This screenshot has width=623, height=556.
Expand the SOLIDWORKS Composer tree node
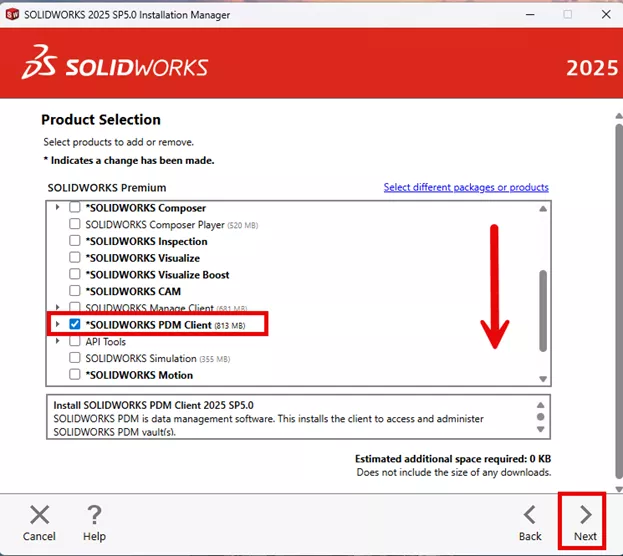coord(58,207)
